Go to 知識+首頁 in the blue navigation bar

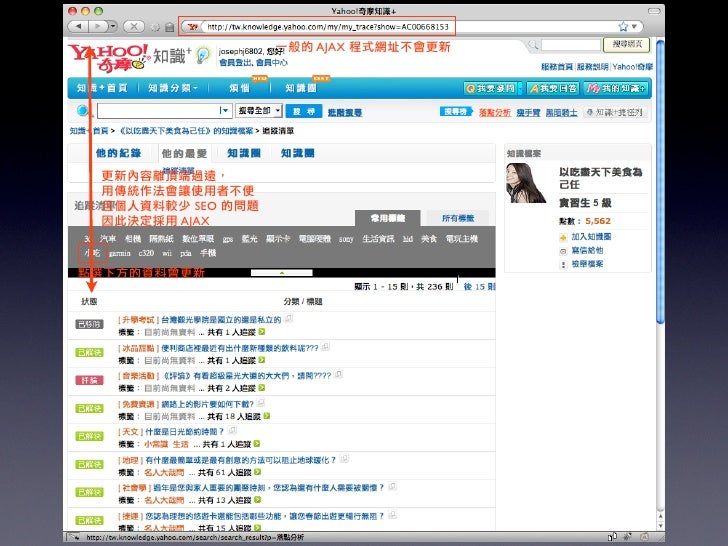point(102,88)
